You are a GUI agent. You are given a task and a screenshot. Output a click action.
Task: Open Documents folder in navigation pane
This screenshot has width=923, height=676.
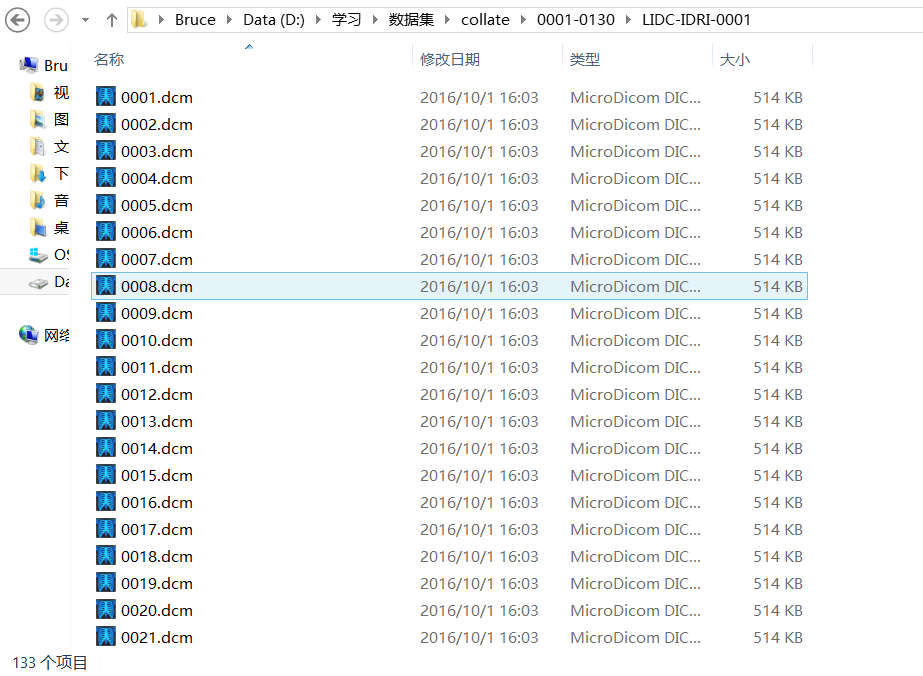point(49,147)
